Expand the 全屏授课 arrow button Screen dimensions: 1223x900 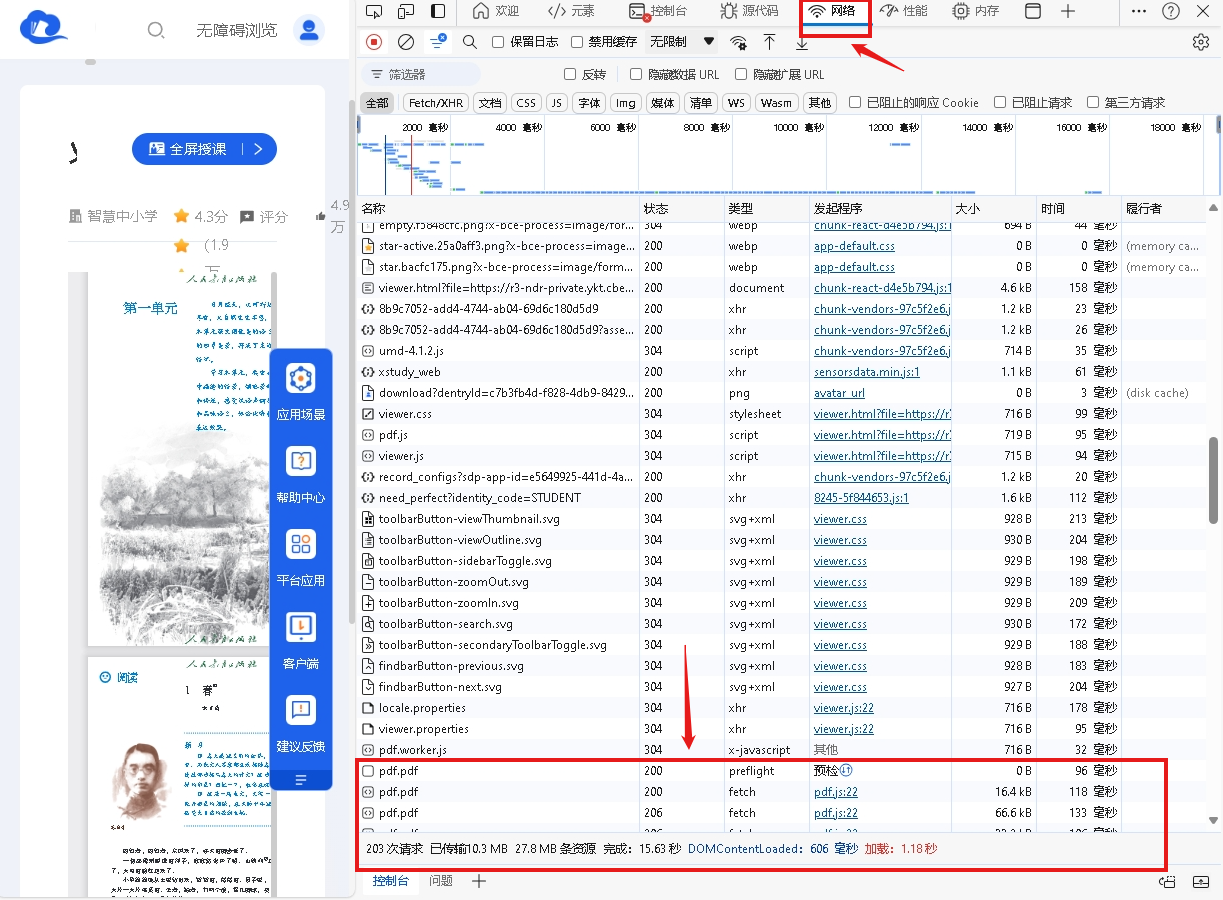258,149
